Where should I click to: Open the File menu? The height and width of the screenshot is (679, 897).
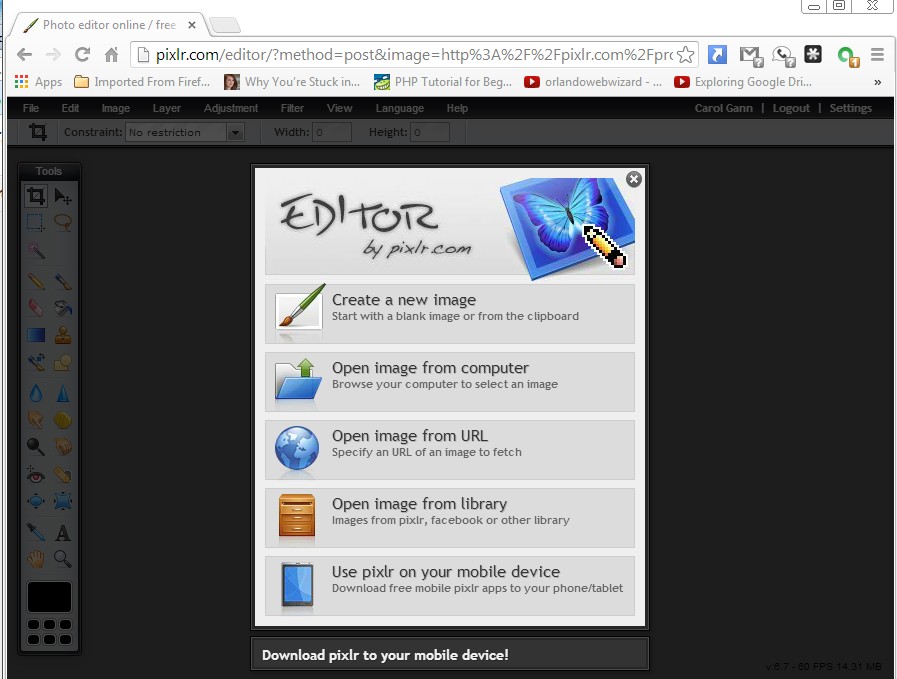point(31,108)
